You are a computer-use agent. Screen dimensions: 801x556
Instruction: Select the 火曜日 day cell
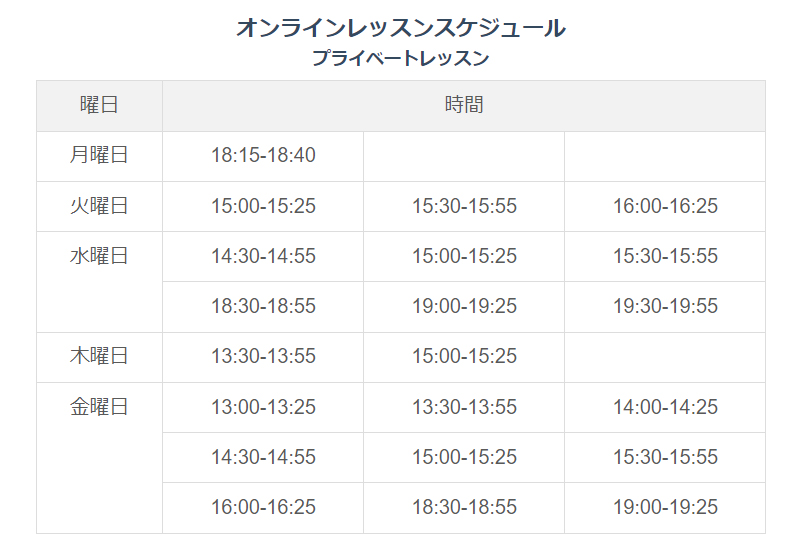tap(99, 206)
